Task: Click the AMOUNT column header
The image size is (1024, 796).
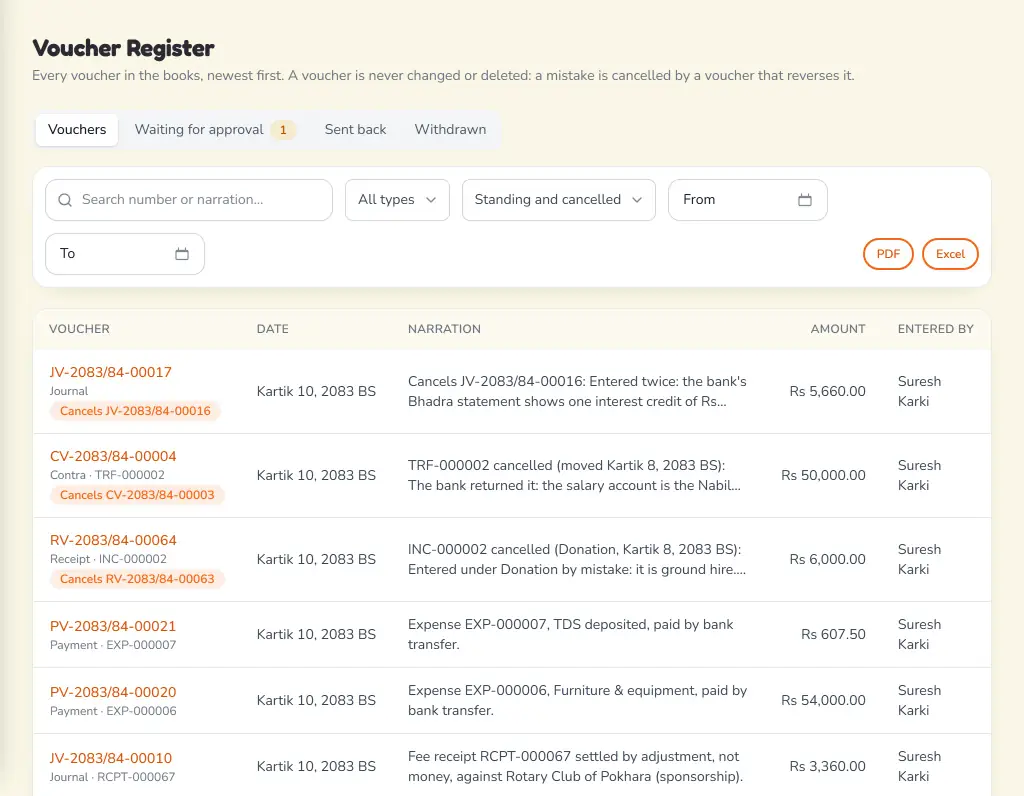Action: tap(838, 329)
